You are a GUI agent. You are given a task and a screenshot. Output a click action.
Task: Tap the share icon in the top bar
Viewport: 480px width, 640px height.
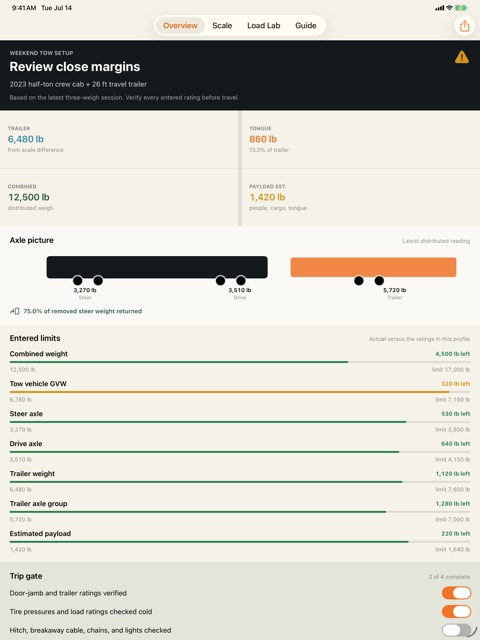point(464,26)
